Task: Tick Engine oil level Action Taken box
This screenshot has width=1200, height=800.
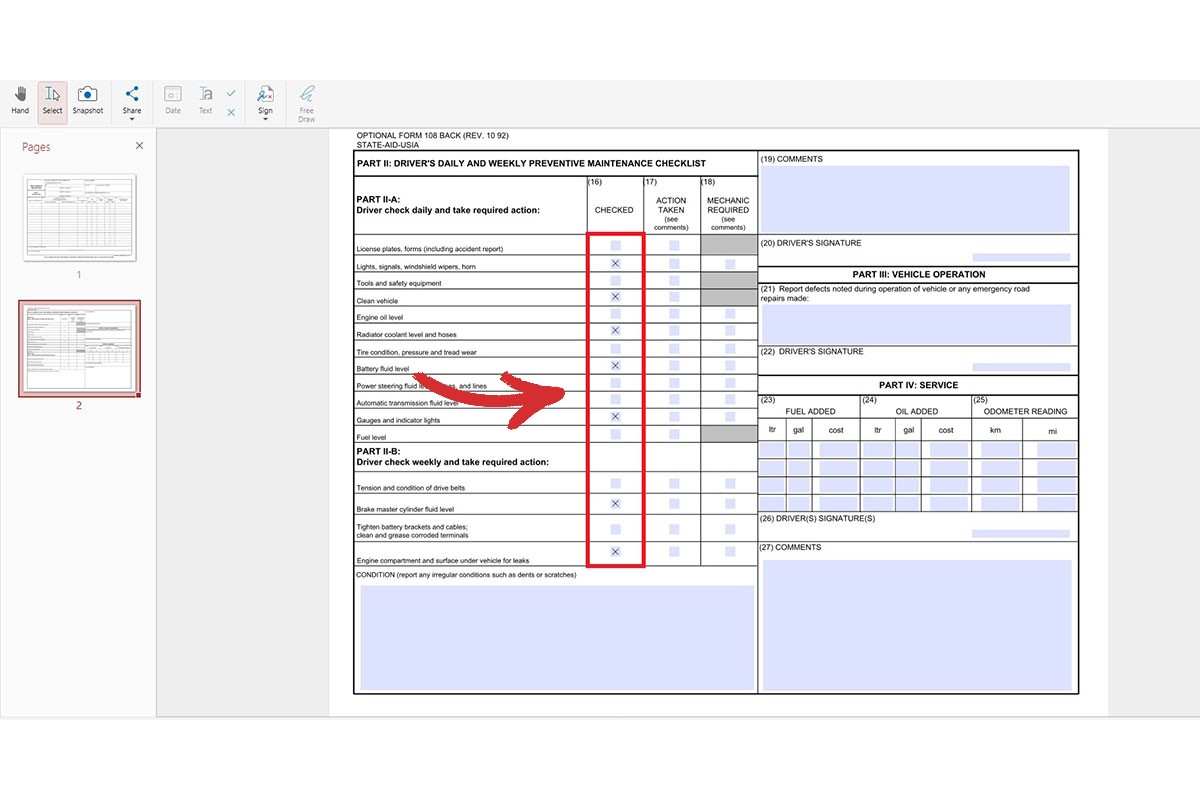Action: pos(673,314)
